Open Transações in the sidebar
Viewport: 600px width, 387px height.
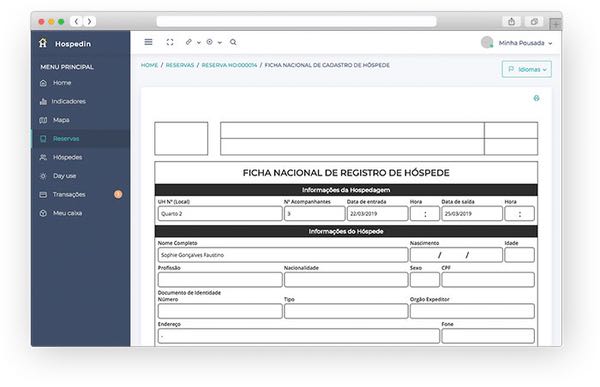point(80,194)
